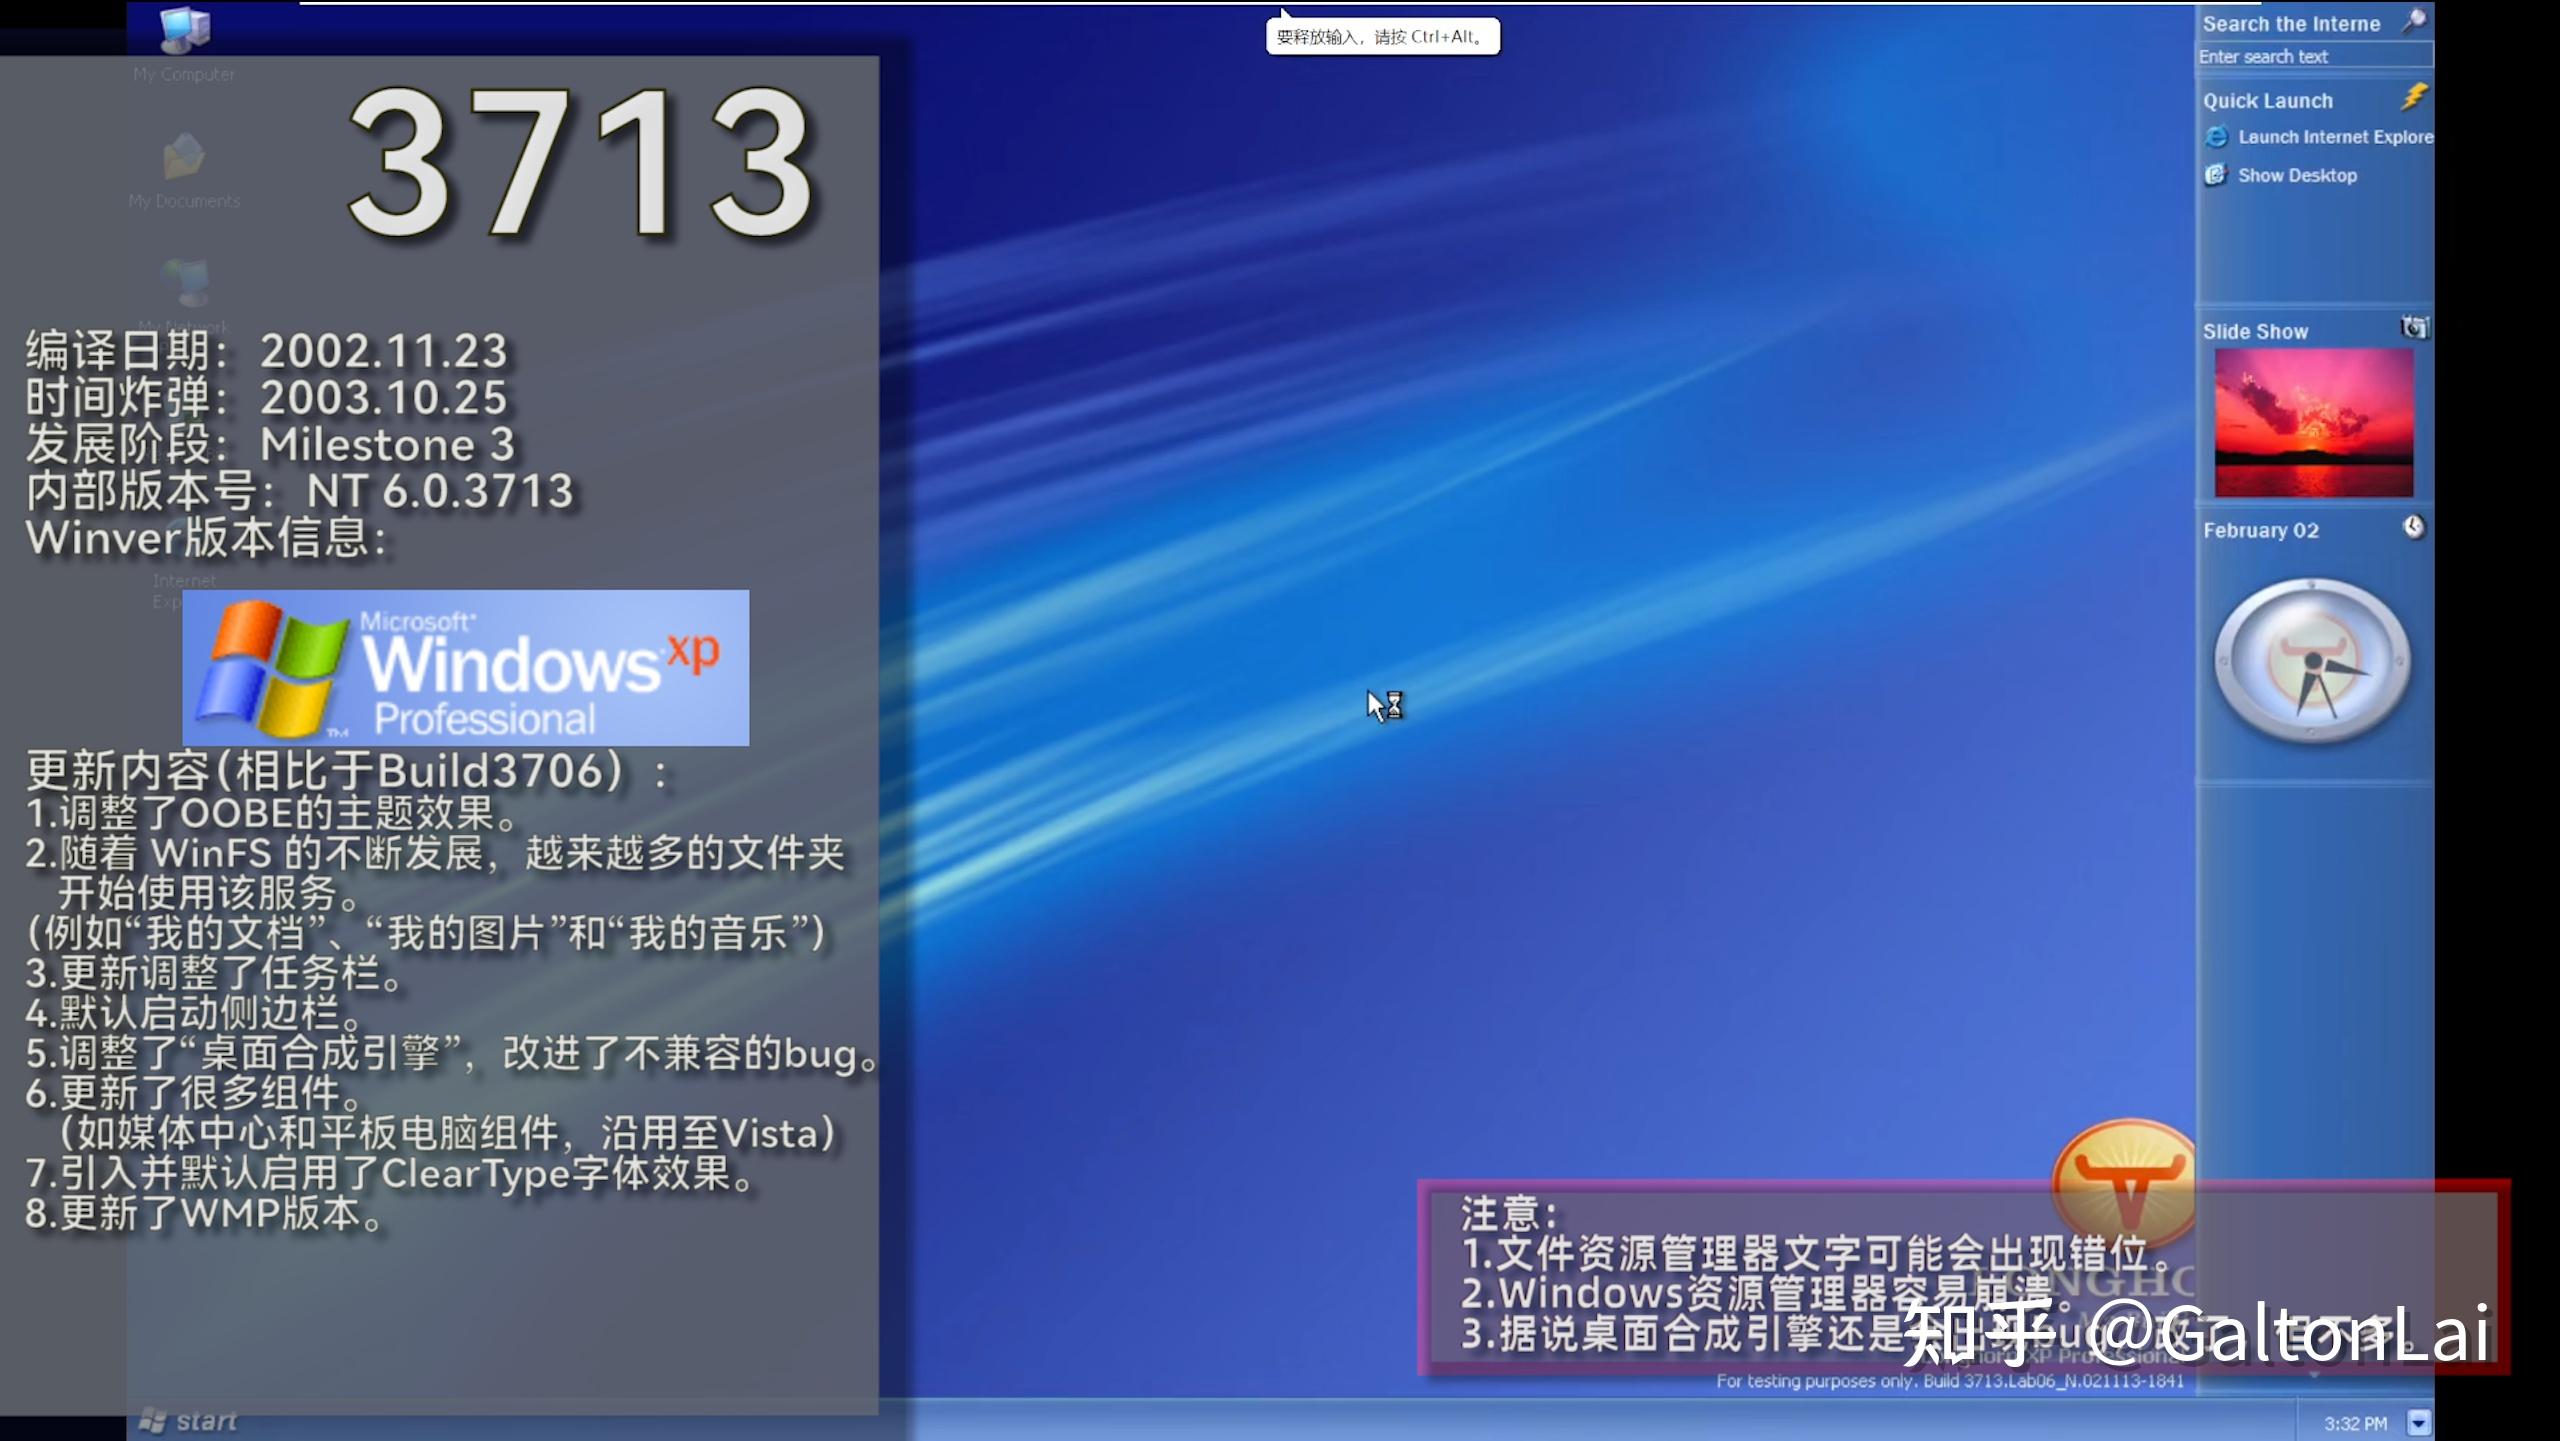Open the sunset Slide Show thumbnail

[2313, 422]
